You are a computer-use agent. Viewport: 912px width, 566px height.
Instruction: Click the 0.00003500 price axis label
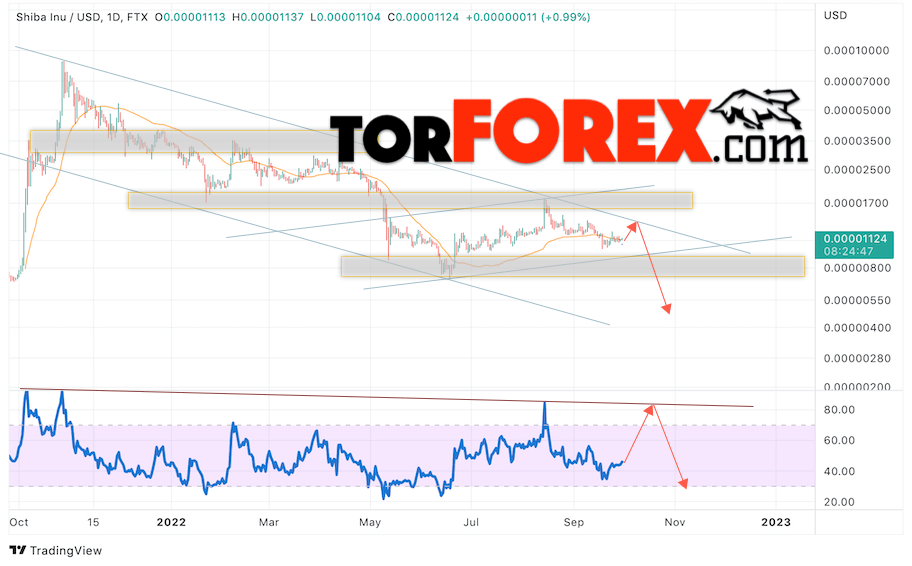click(x=856, y=141)
